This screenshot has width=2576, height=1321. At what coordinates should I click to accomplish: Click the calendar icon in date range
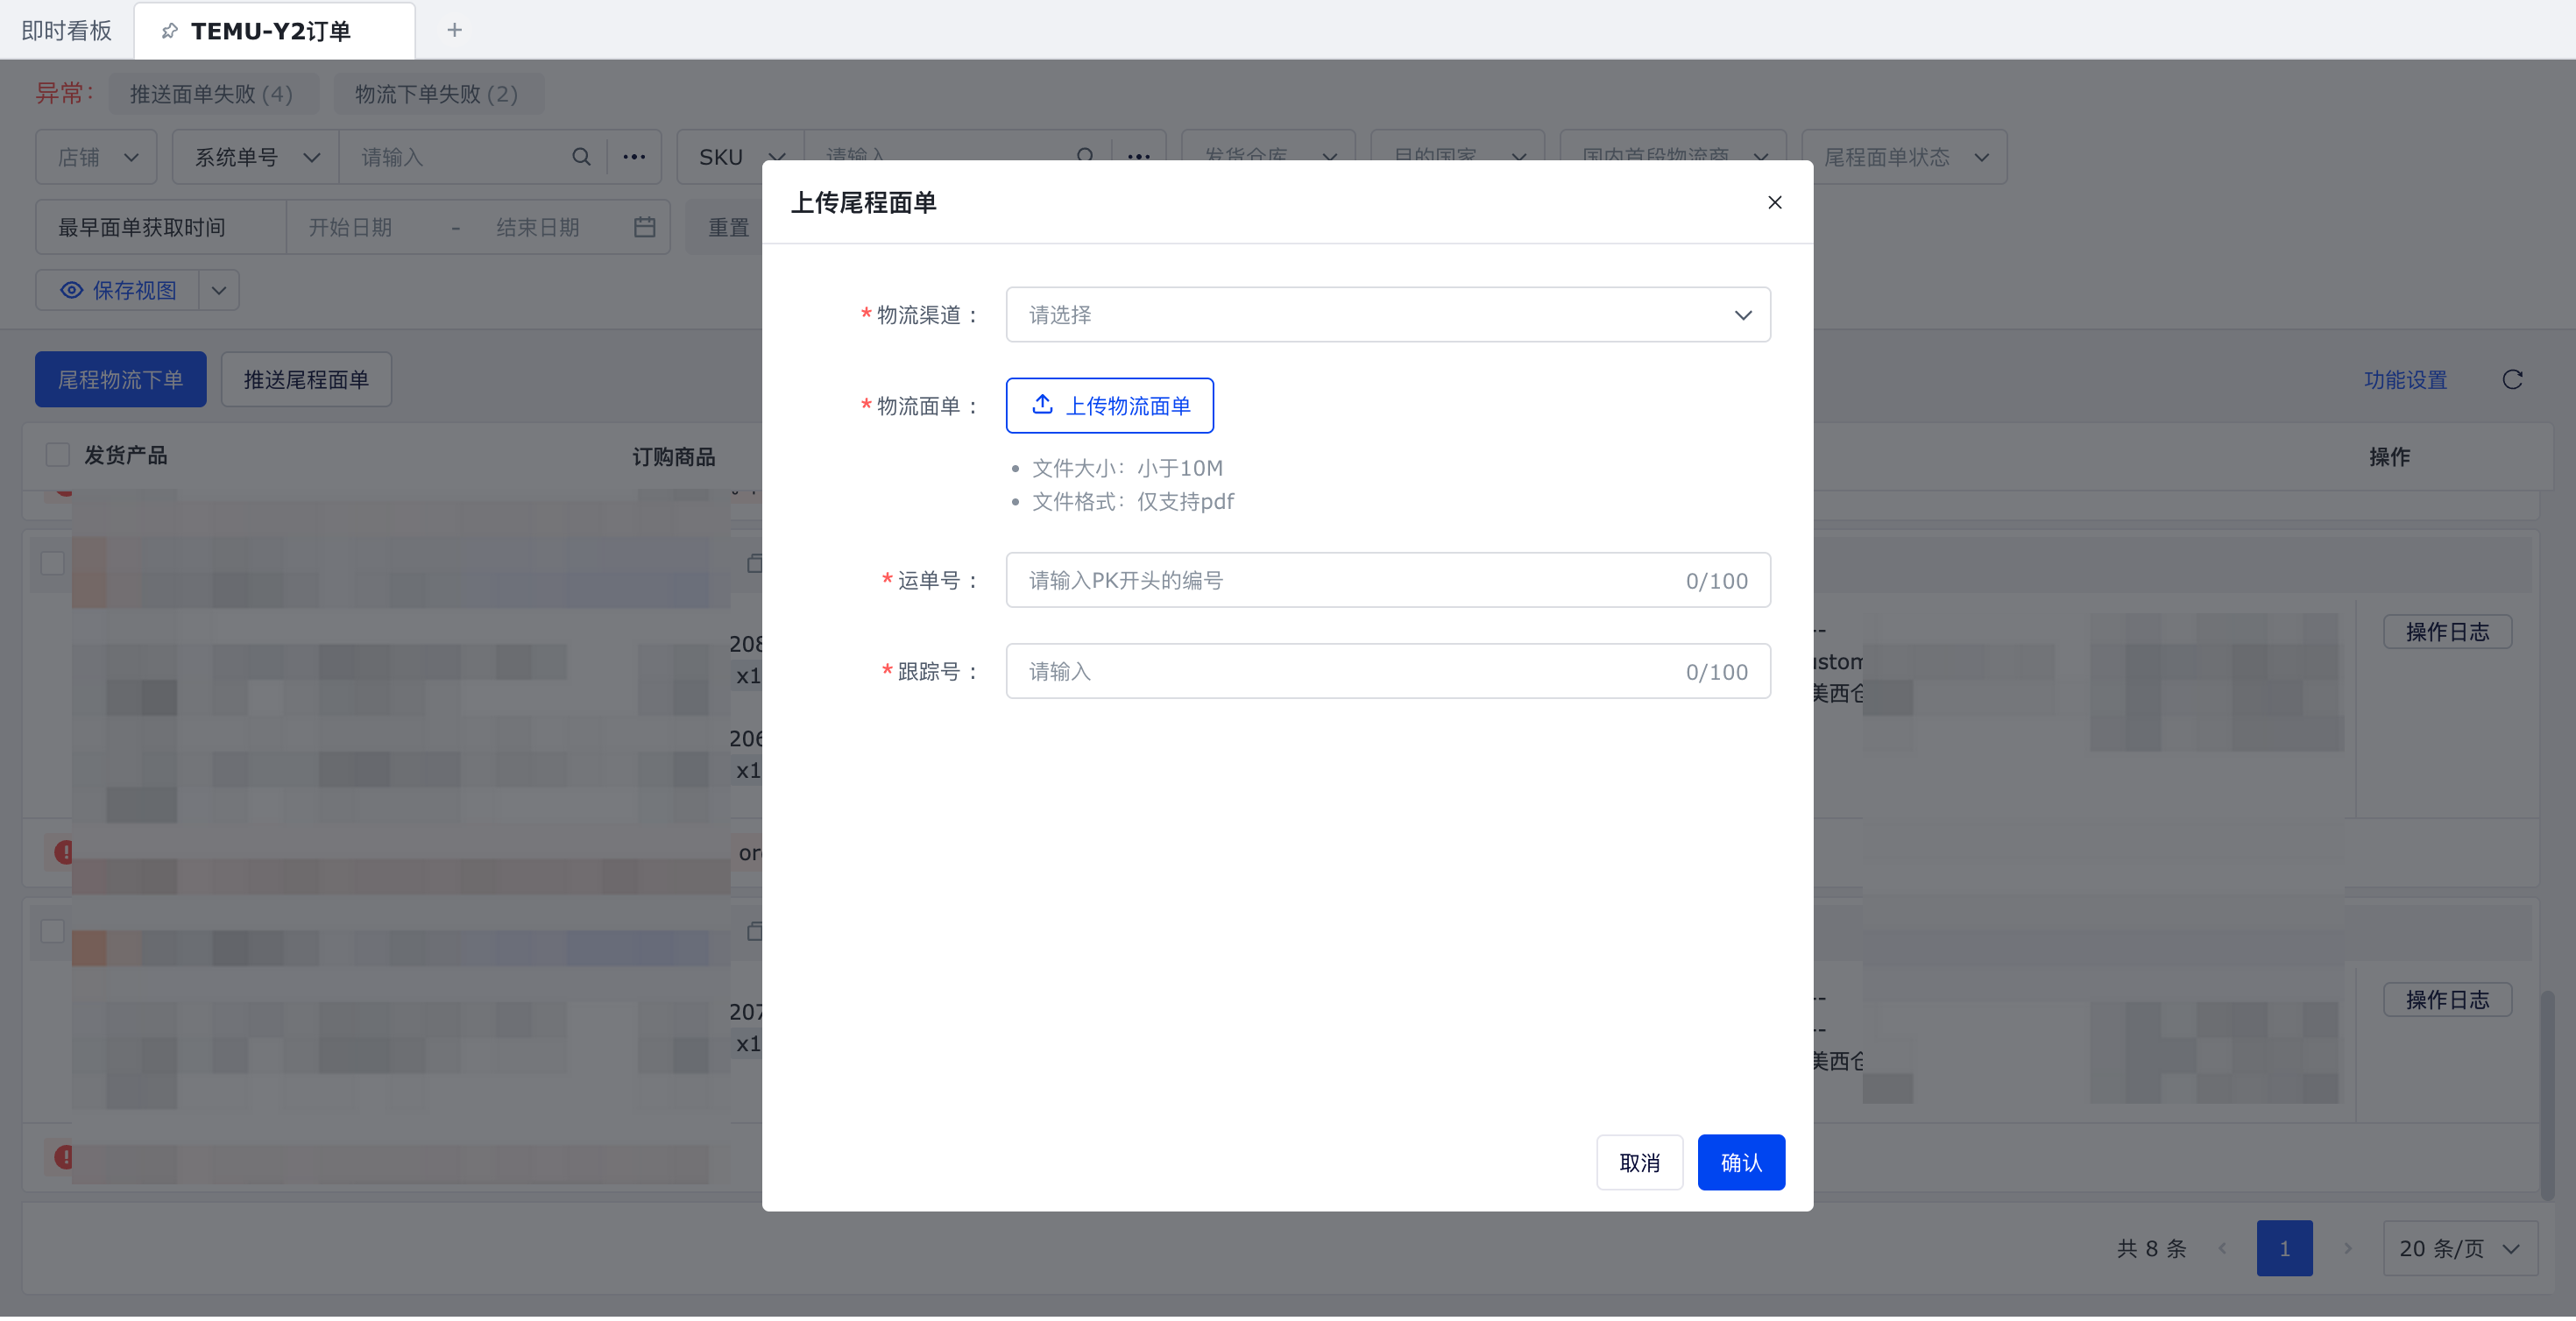(645, 228)
